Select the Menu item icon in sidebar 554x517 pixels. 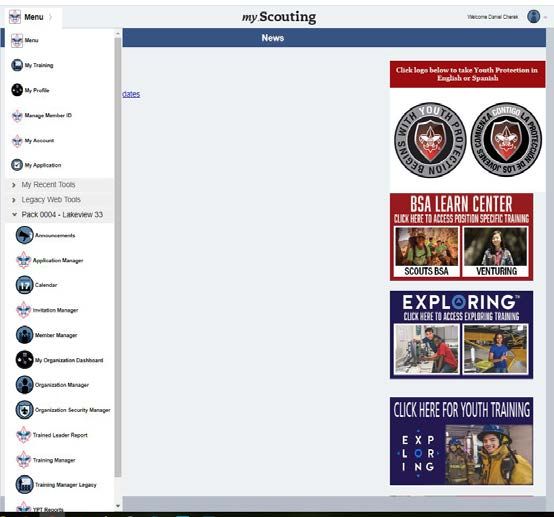coord(17,40)
